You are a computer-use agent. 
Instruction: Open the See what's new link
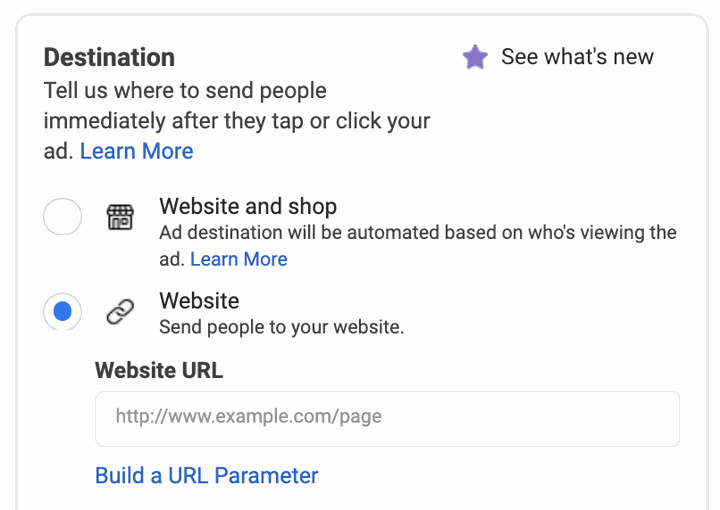(577, 57)
